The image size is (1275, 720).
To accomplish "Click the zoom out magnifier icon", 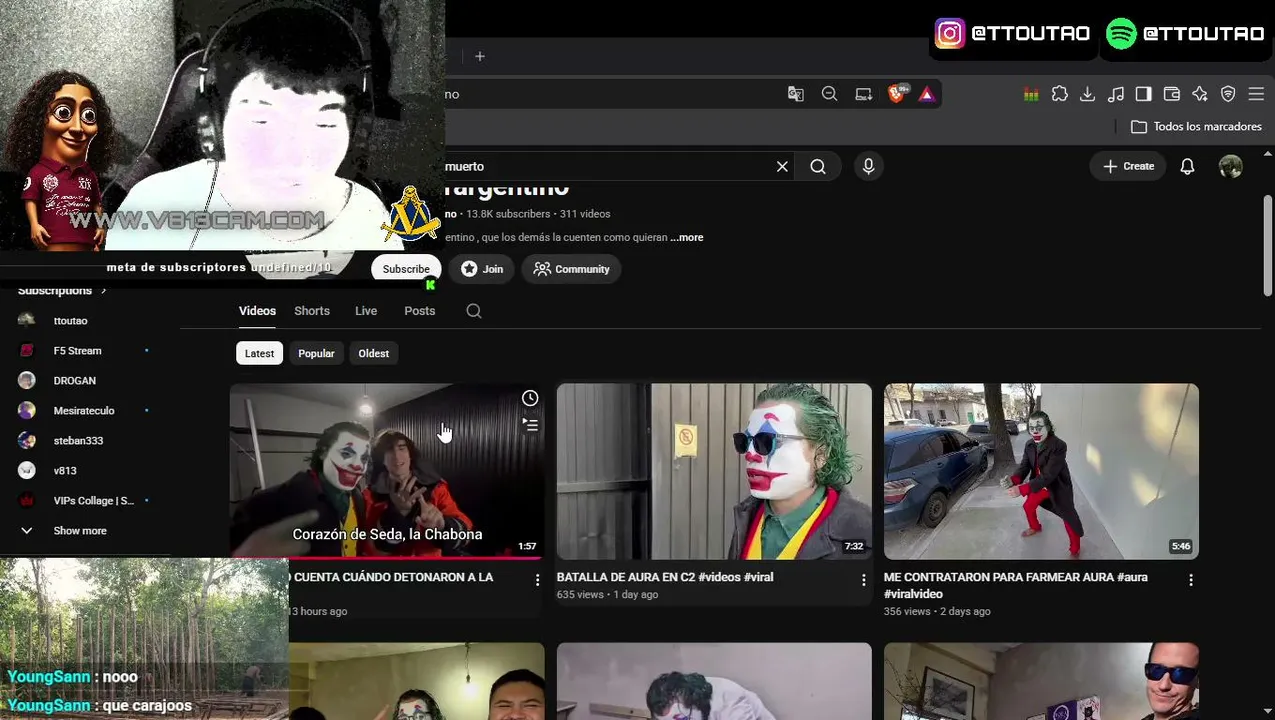I will (829, 94).
